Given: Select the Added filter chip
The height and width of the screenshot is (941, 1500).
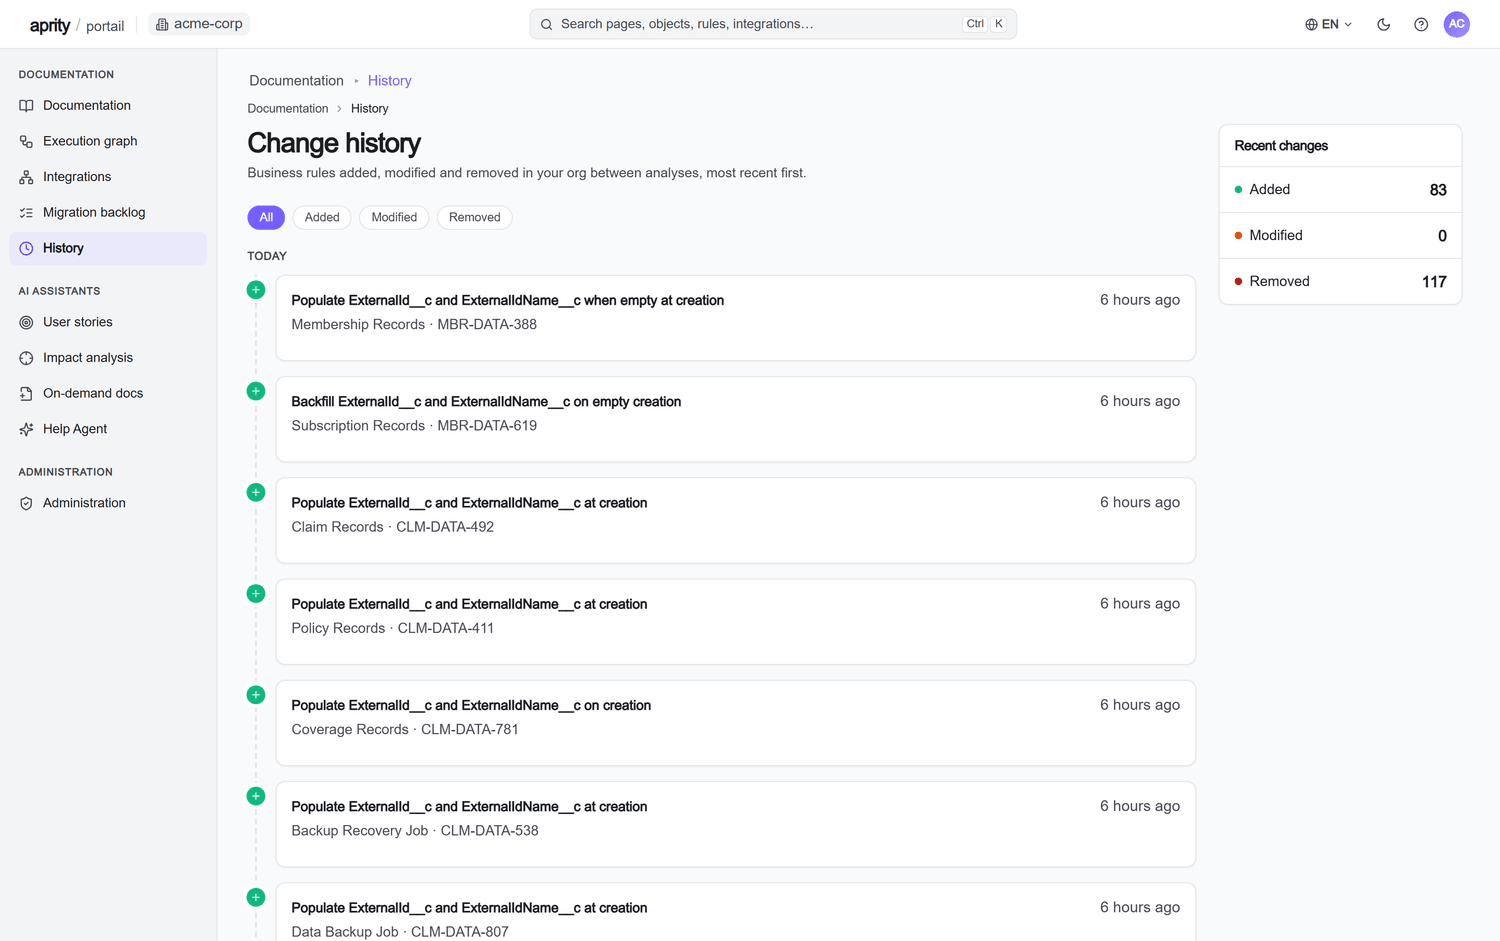Looking at the screenshot, I should 322,217.
